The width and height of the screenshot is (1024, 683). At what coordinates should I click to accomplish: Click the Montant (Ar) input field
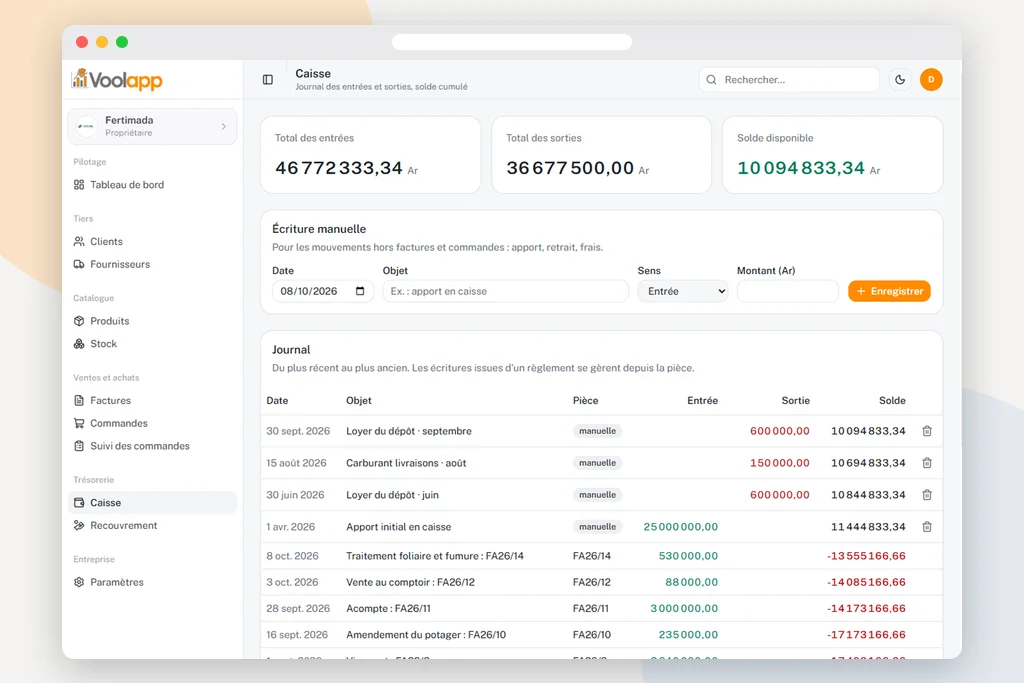click(x=788, y=291)
